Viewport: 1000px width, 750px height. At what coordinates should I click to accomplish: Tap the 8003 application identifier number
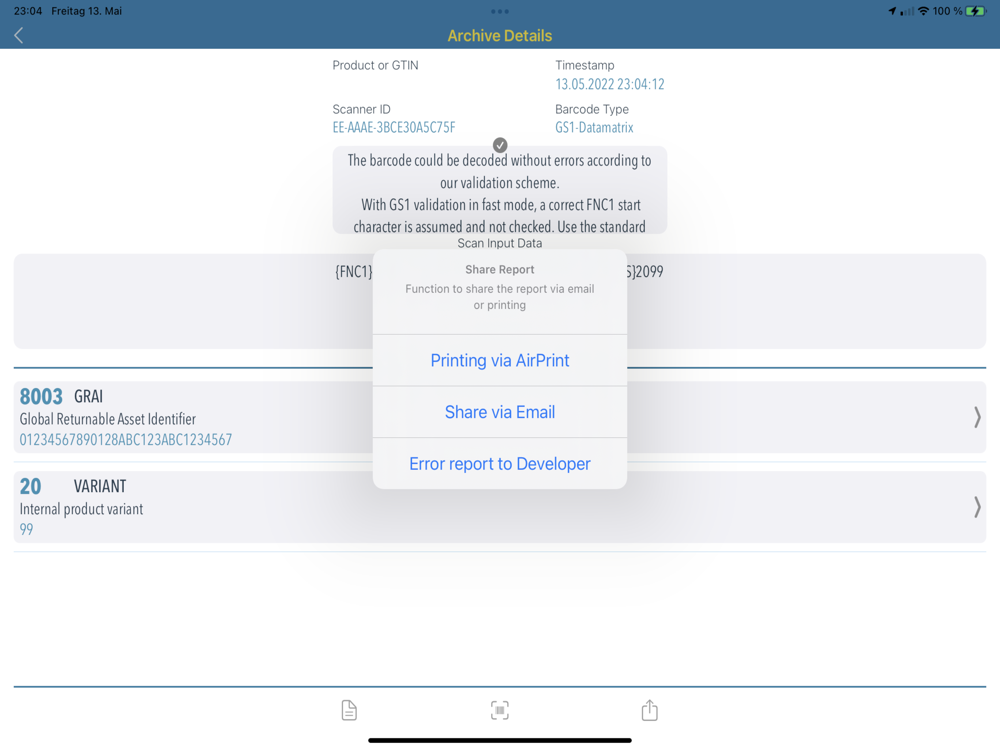(x=41, y=397)
